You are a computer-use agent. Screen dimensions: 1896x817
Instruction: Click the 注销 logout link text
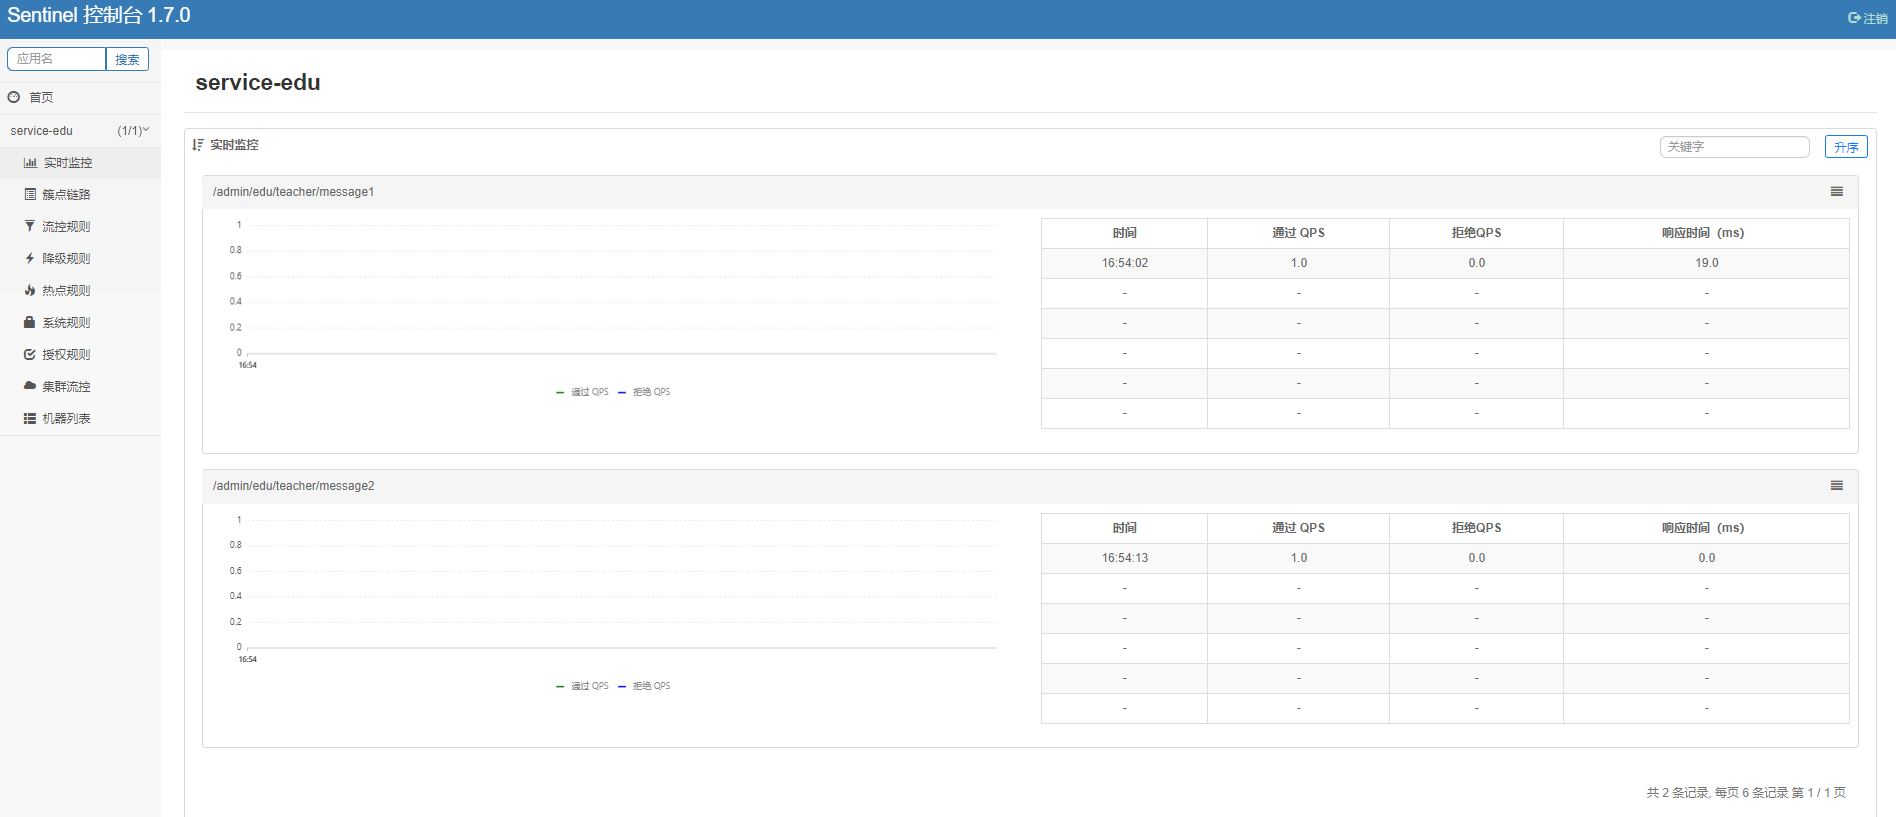click(1875, 18)
